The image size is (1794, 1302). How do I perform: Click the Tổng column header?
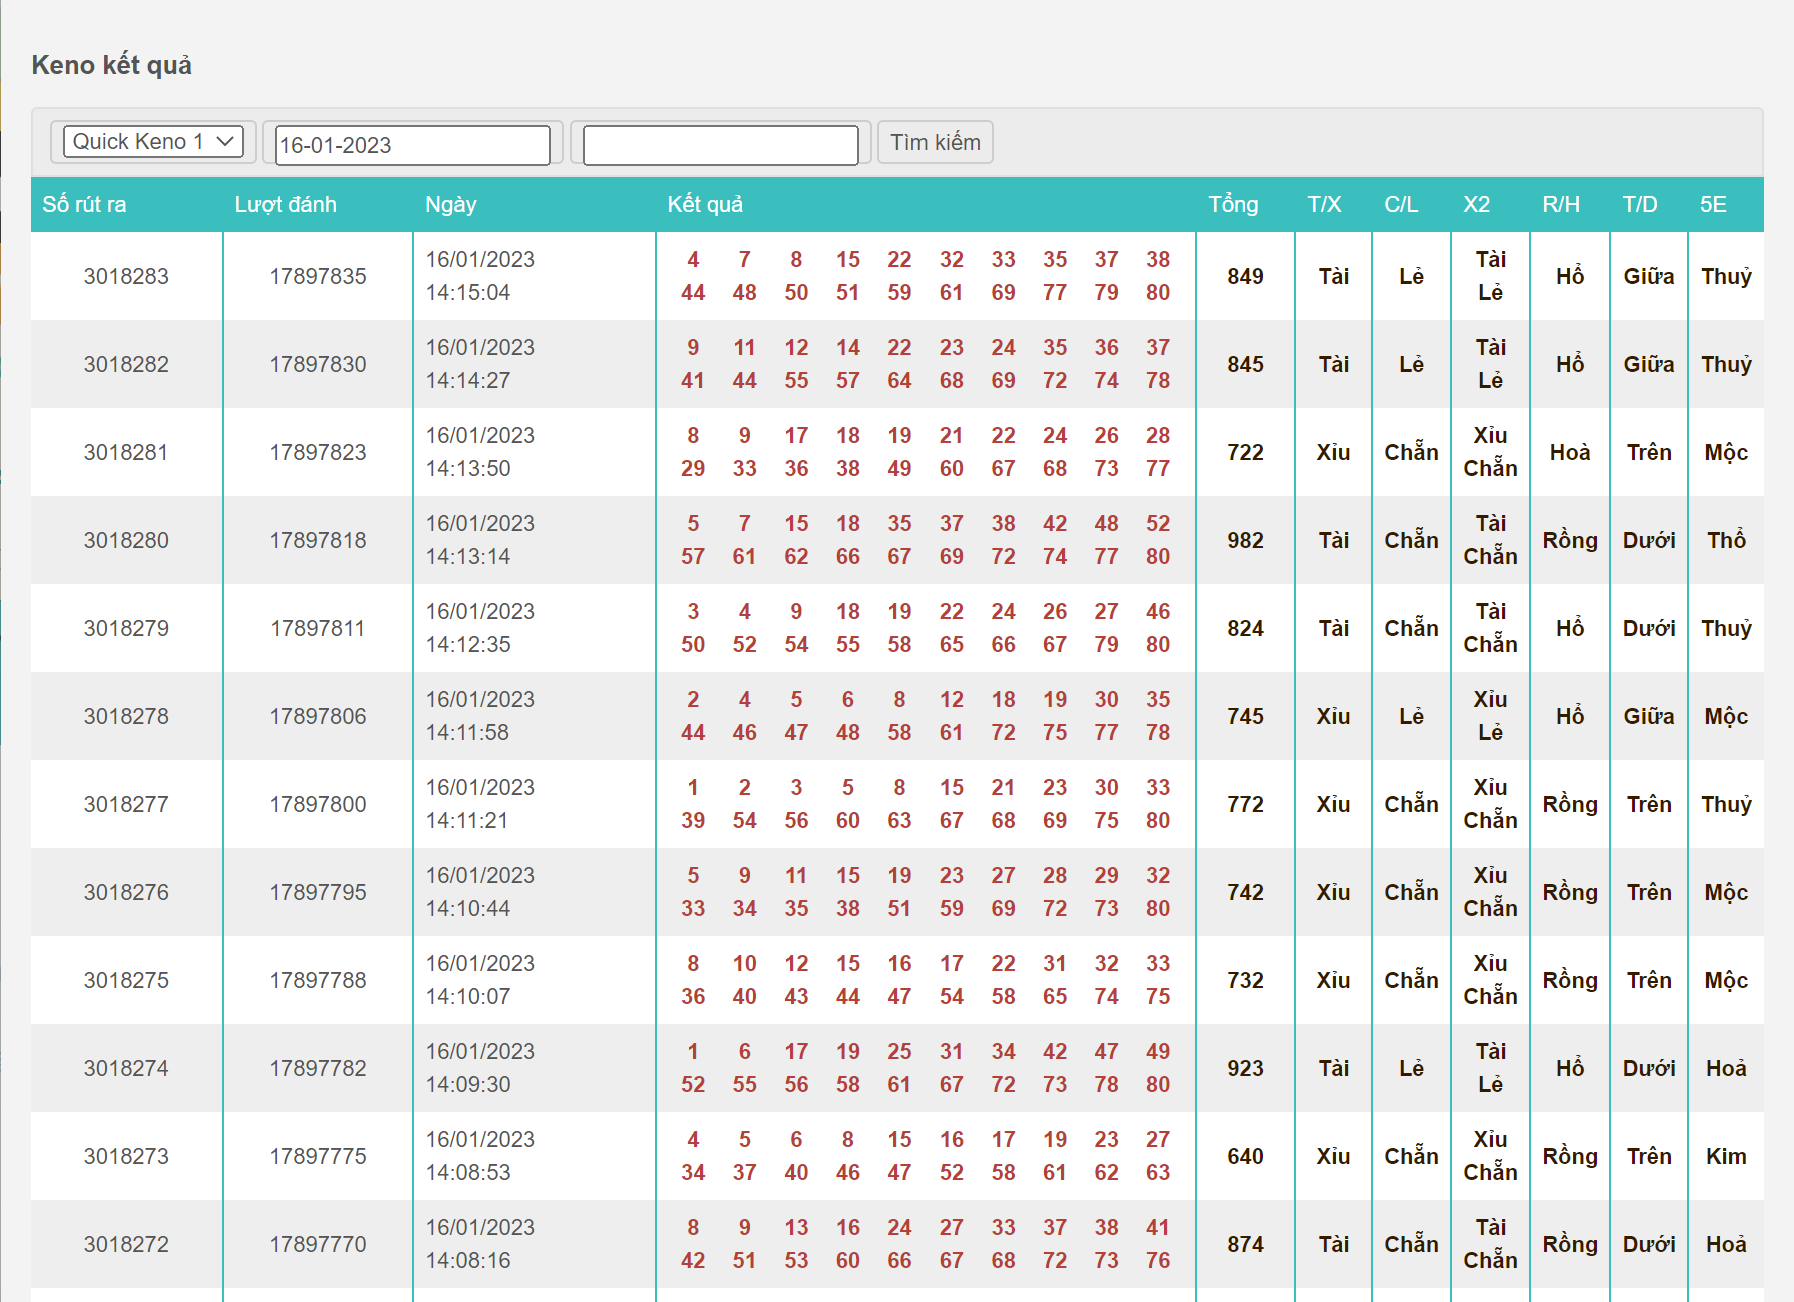[1233, 205]
